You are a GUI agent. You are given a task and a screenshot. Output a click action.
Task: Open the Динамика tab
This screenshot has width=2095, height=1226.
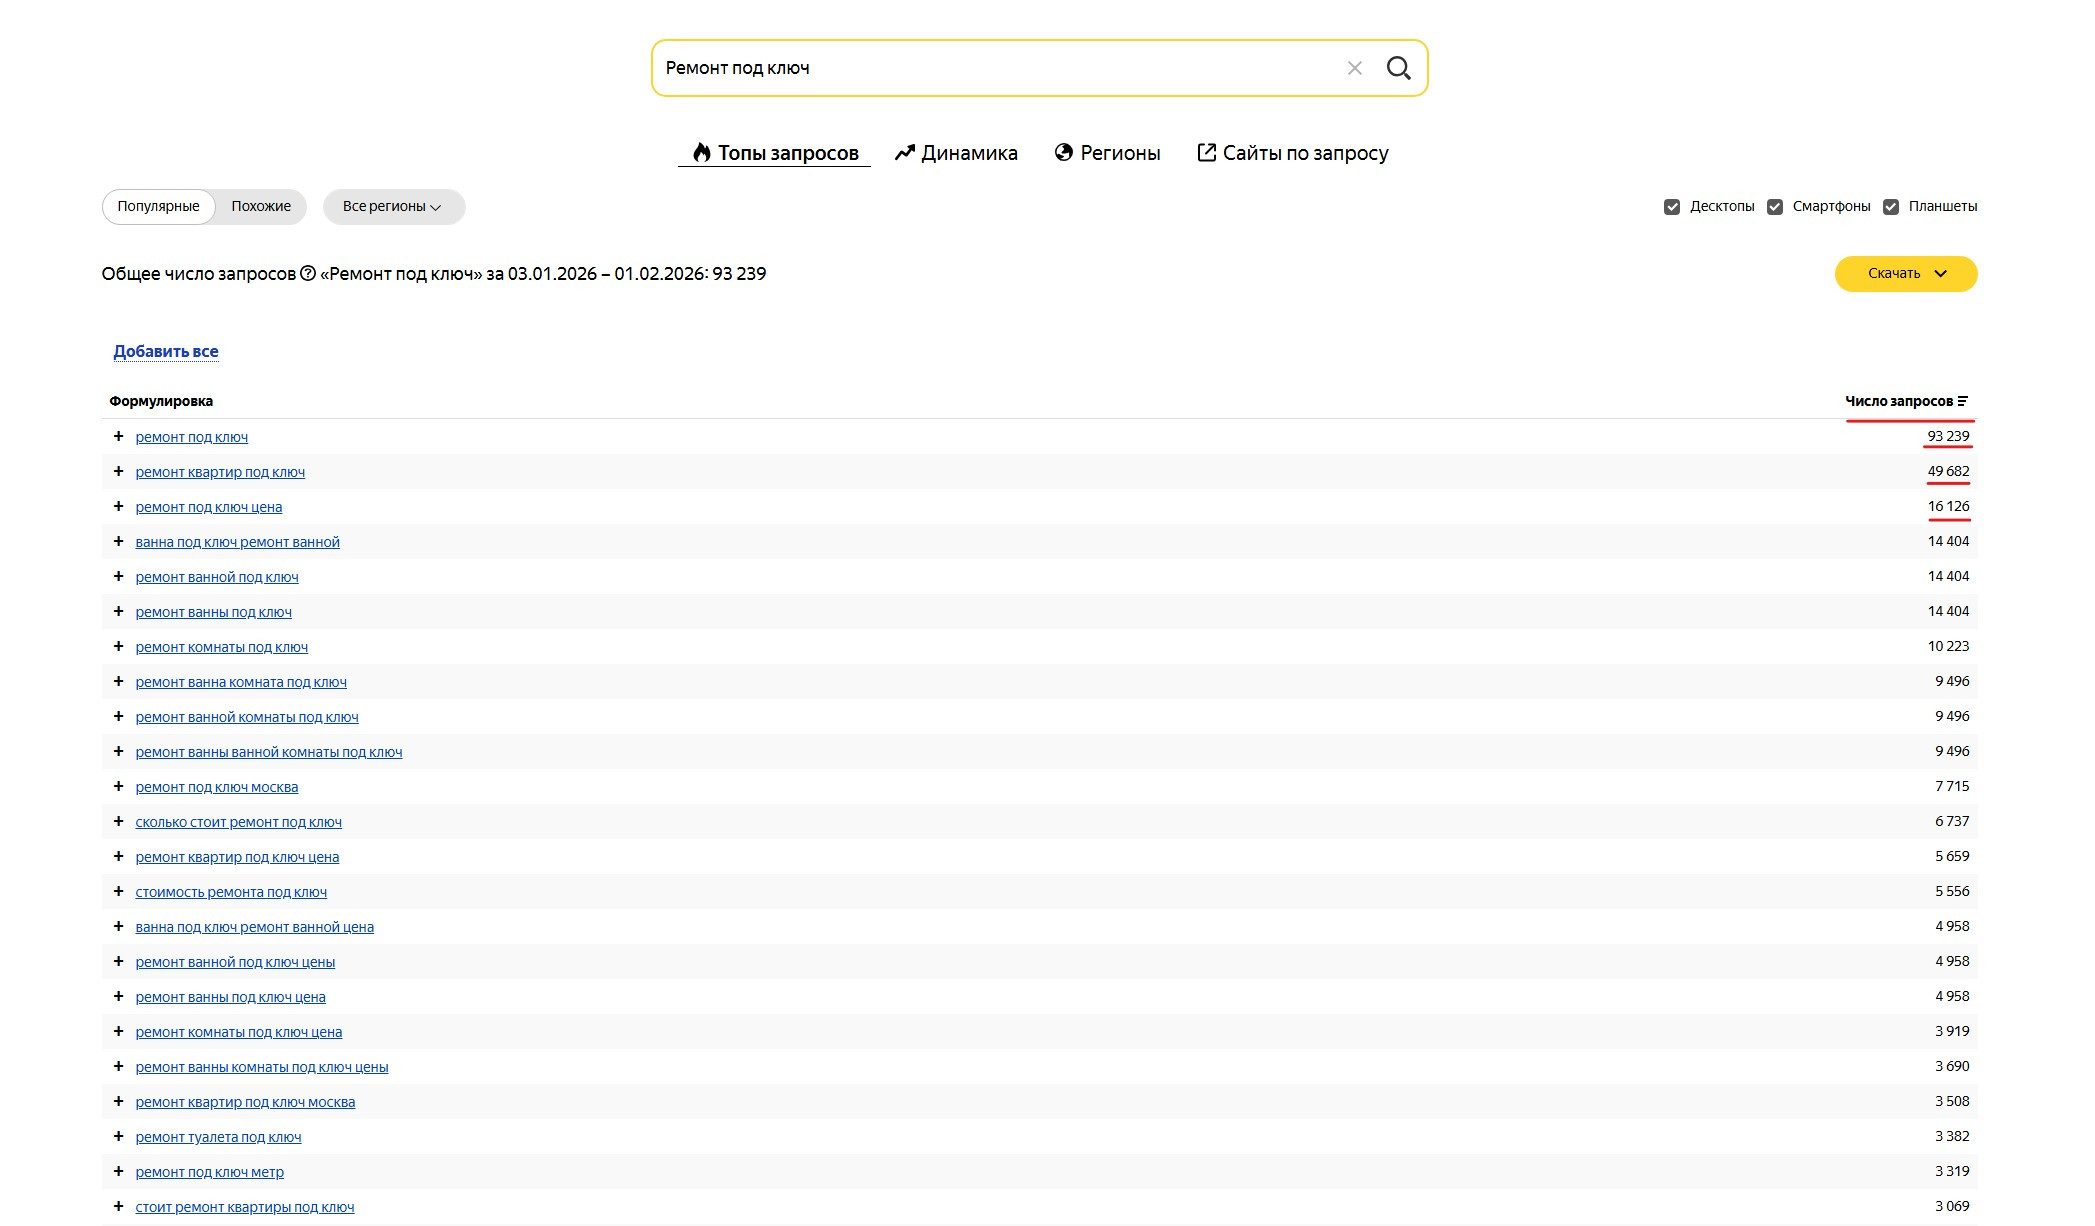pos(956,153)
